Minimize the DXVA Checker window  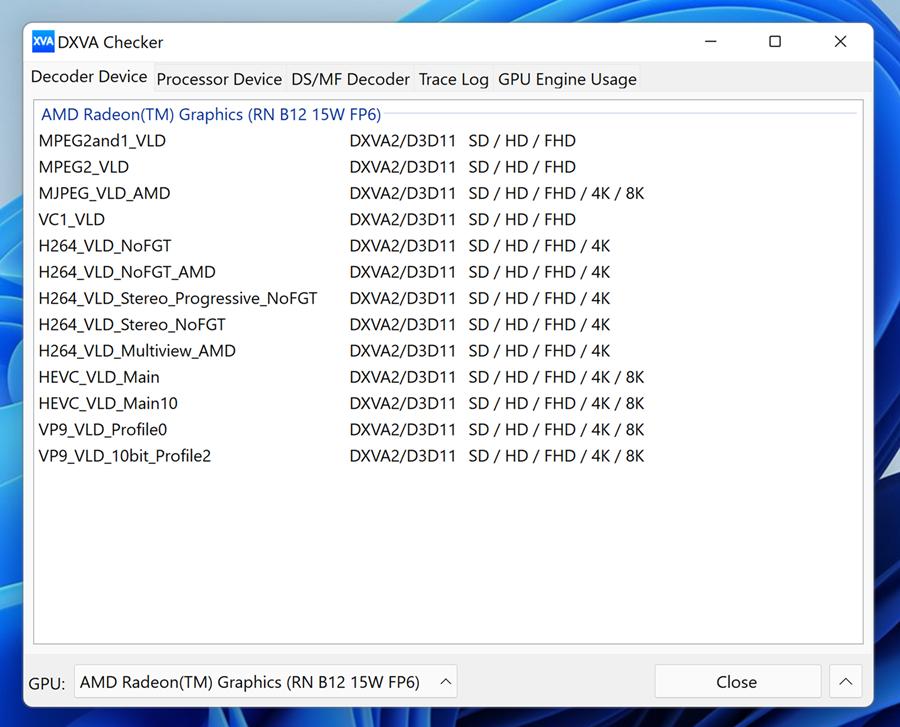pyautogui.click(x=710, y=42)
